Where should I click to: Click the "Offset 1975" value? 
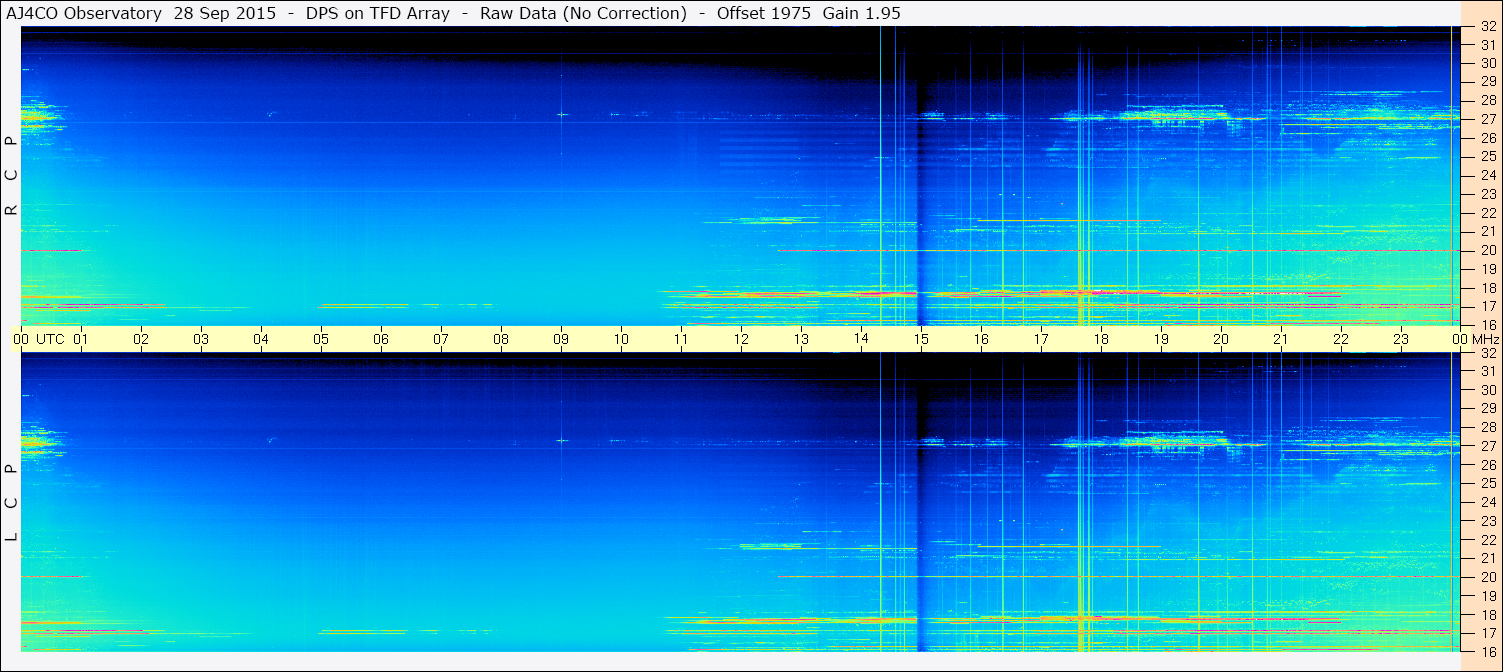tap(763, 12)
